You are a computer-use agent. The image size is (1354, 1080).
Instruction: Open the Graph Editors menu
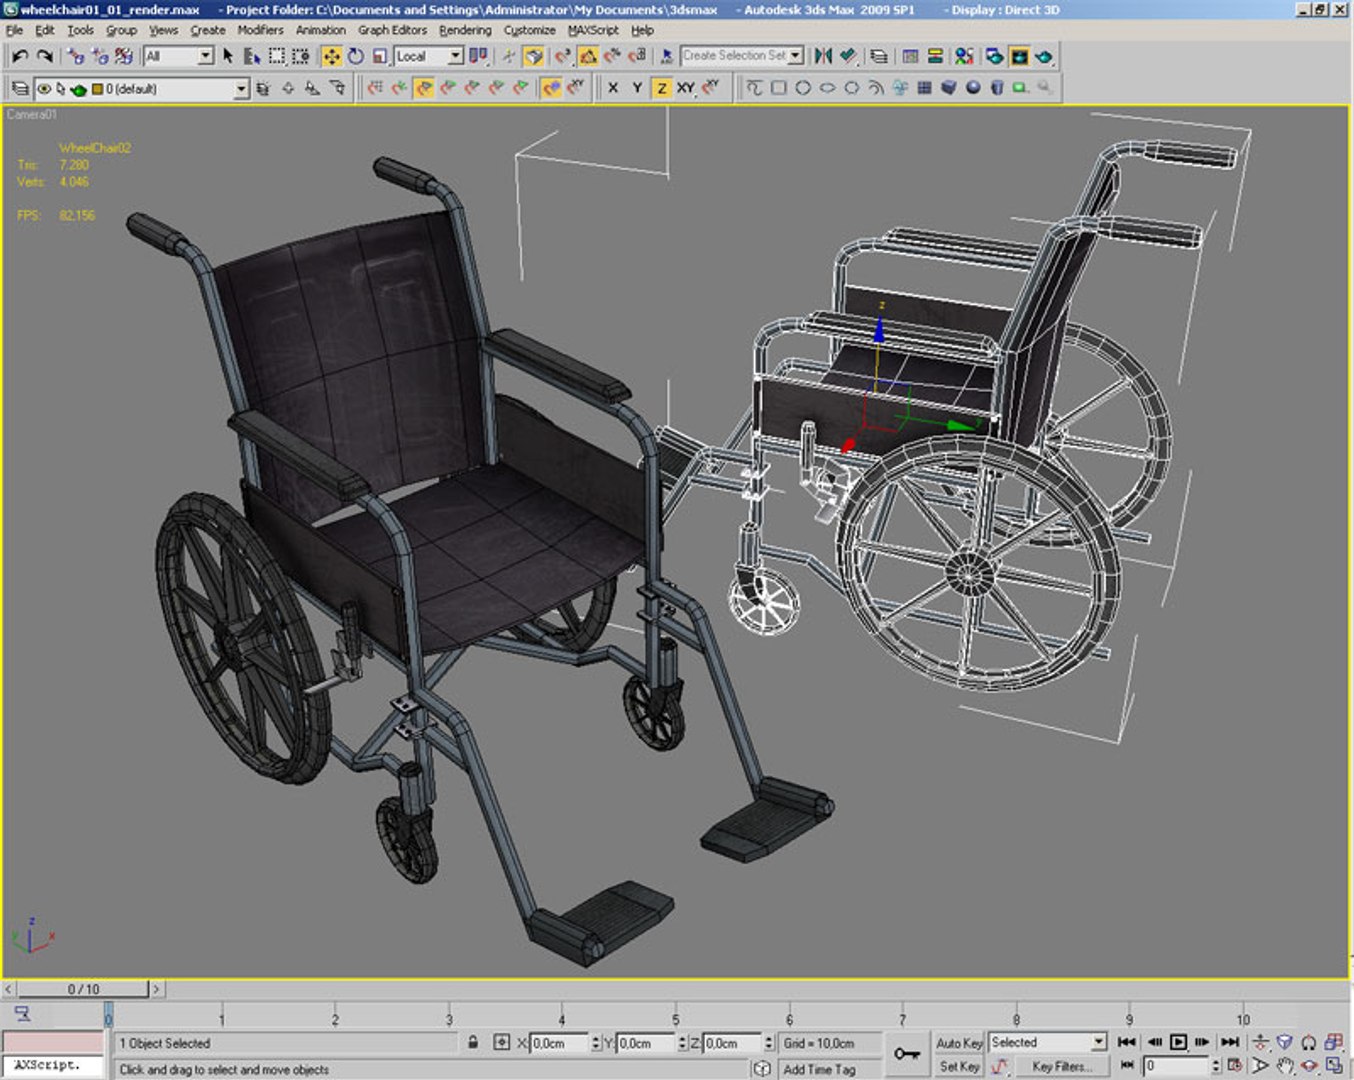point(392,30)
